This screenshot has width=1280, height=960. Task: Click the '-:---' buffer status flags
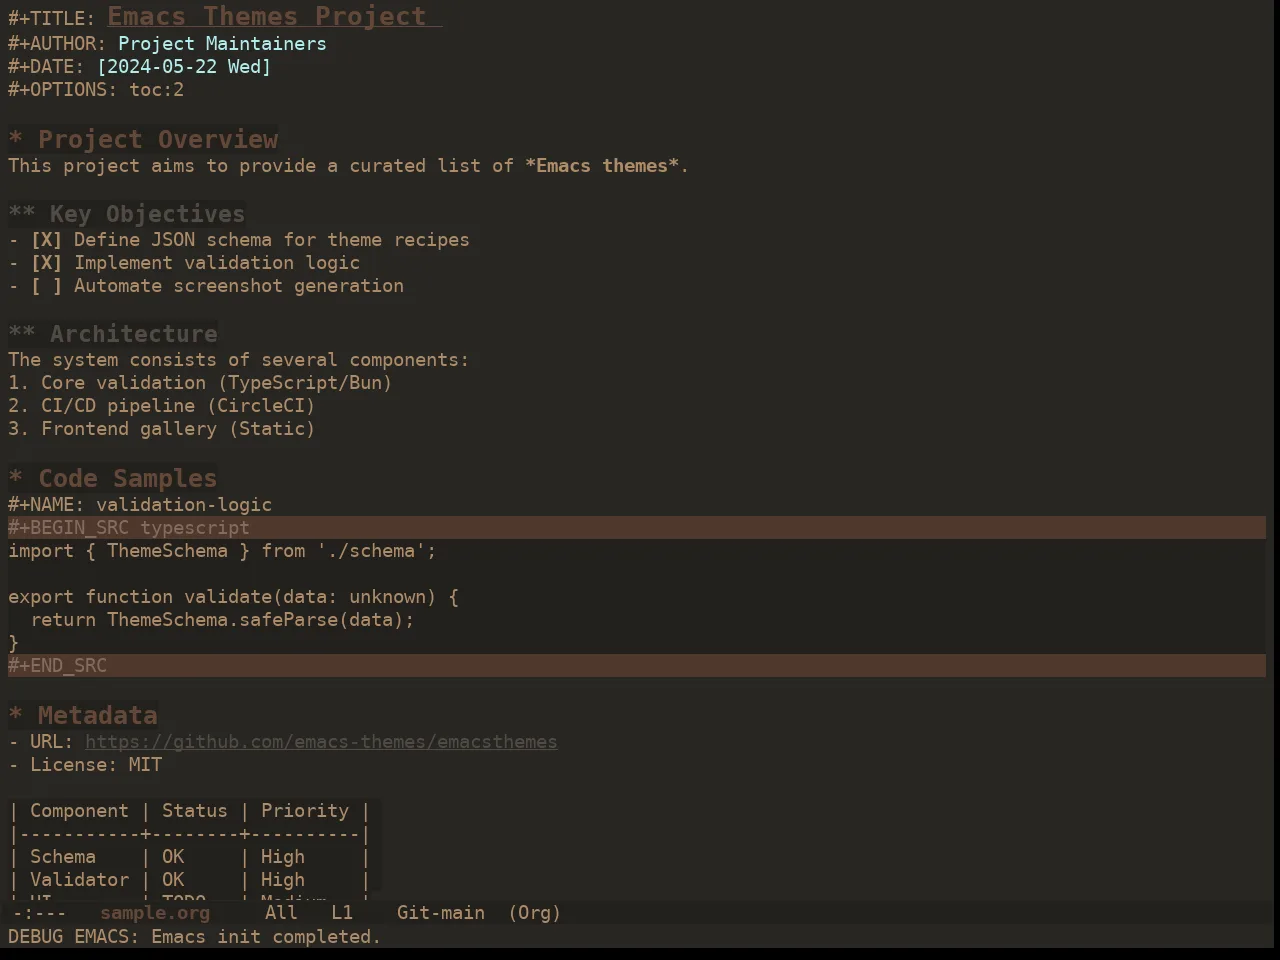[40, 913]
